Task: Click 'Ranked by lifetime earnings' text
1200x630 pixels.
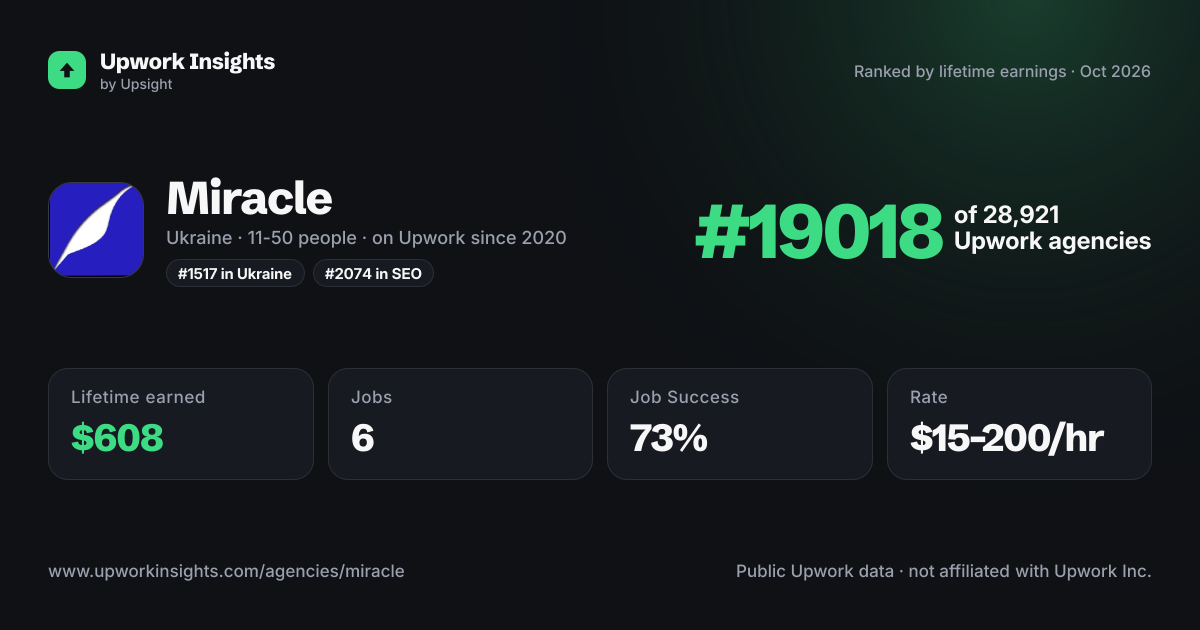Action: tap(960, 72)
